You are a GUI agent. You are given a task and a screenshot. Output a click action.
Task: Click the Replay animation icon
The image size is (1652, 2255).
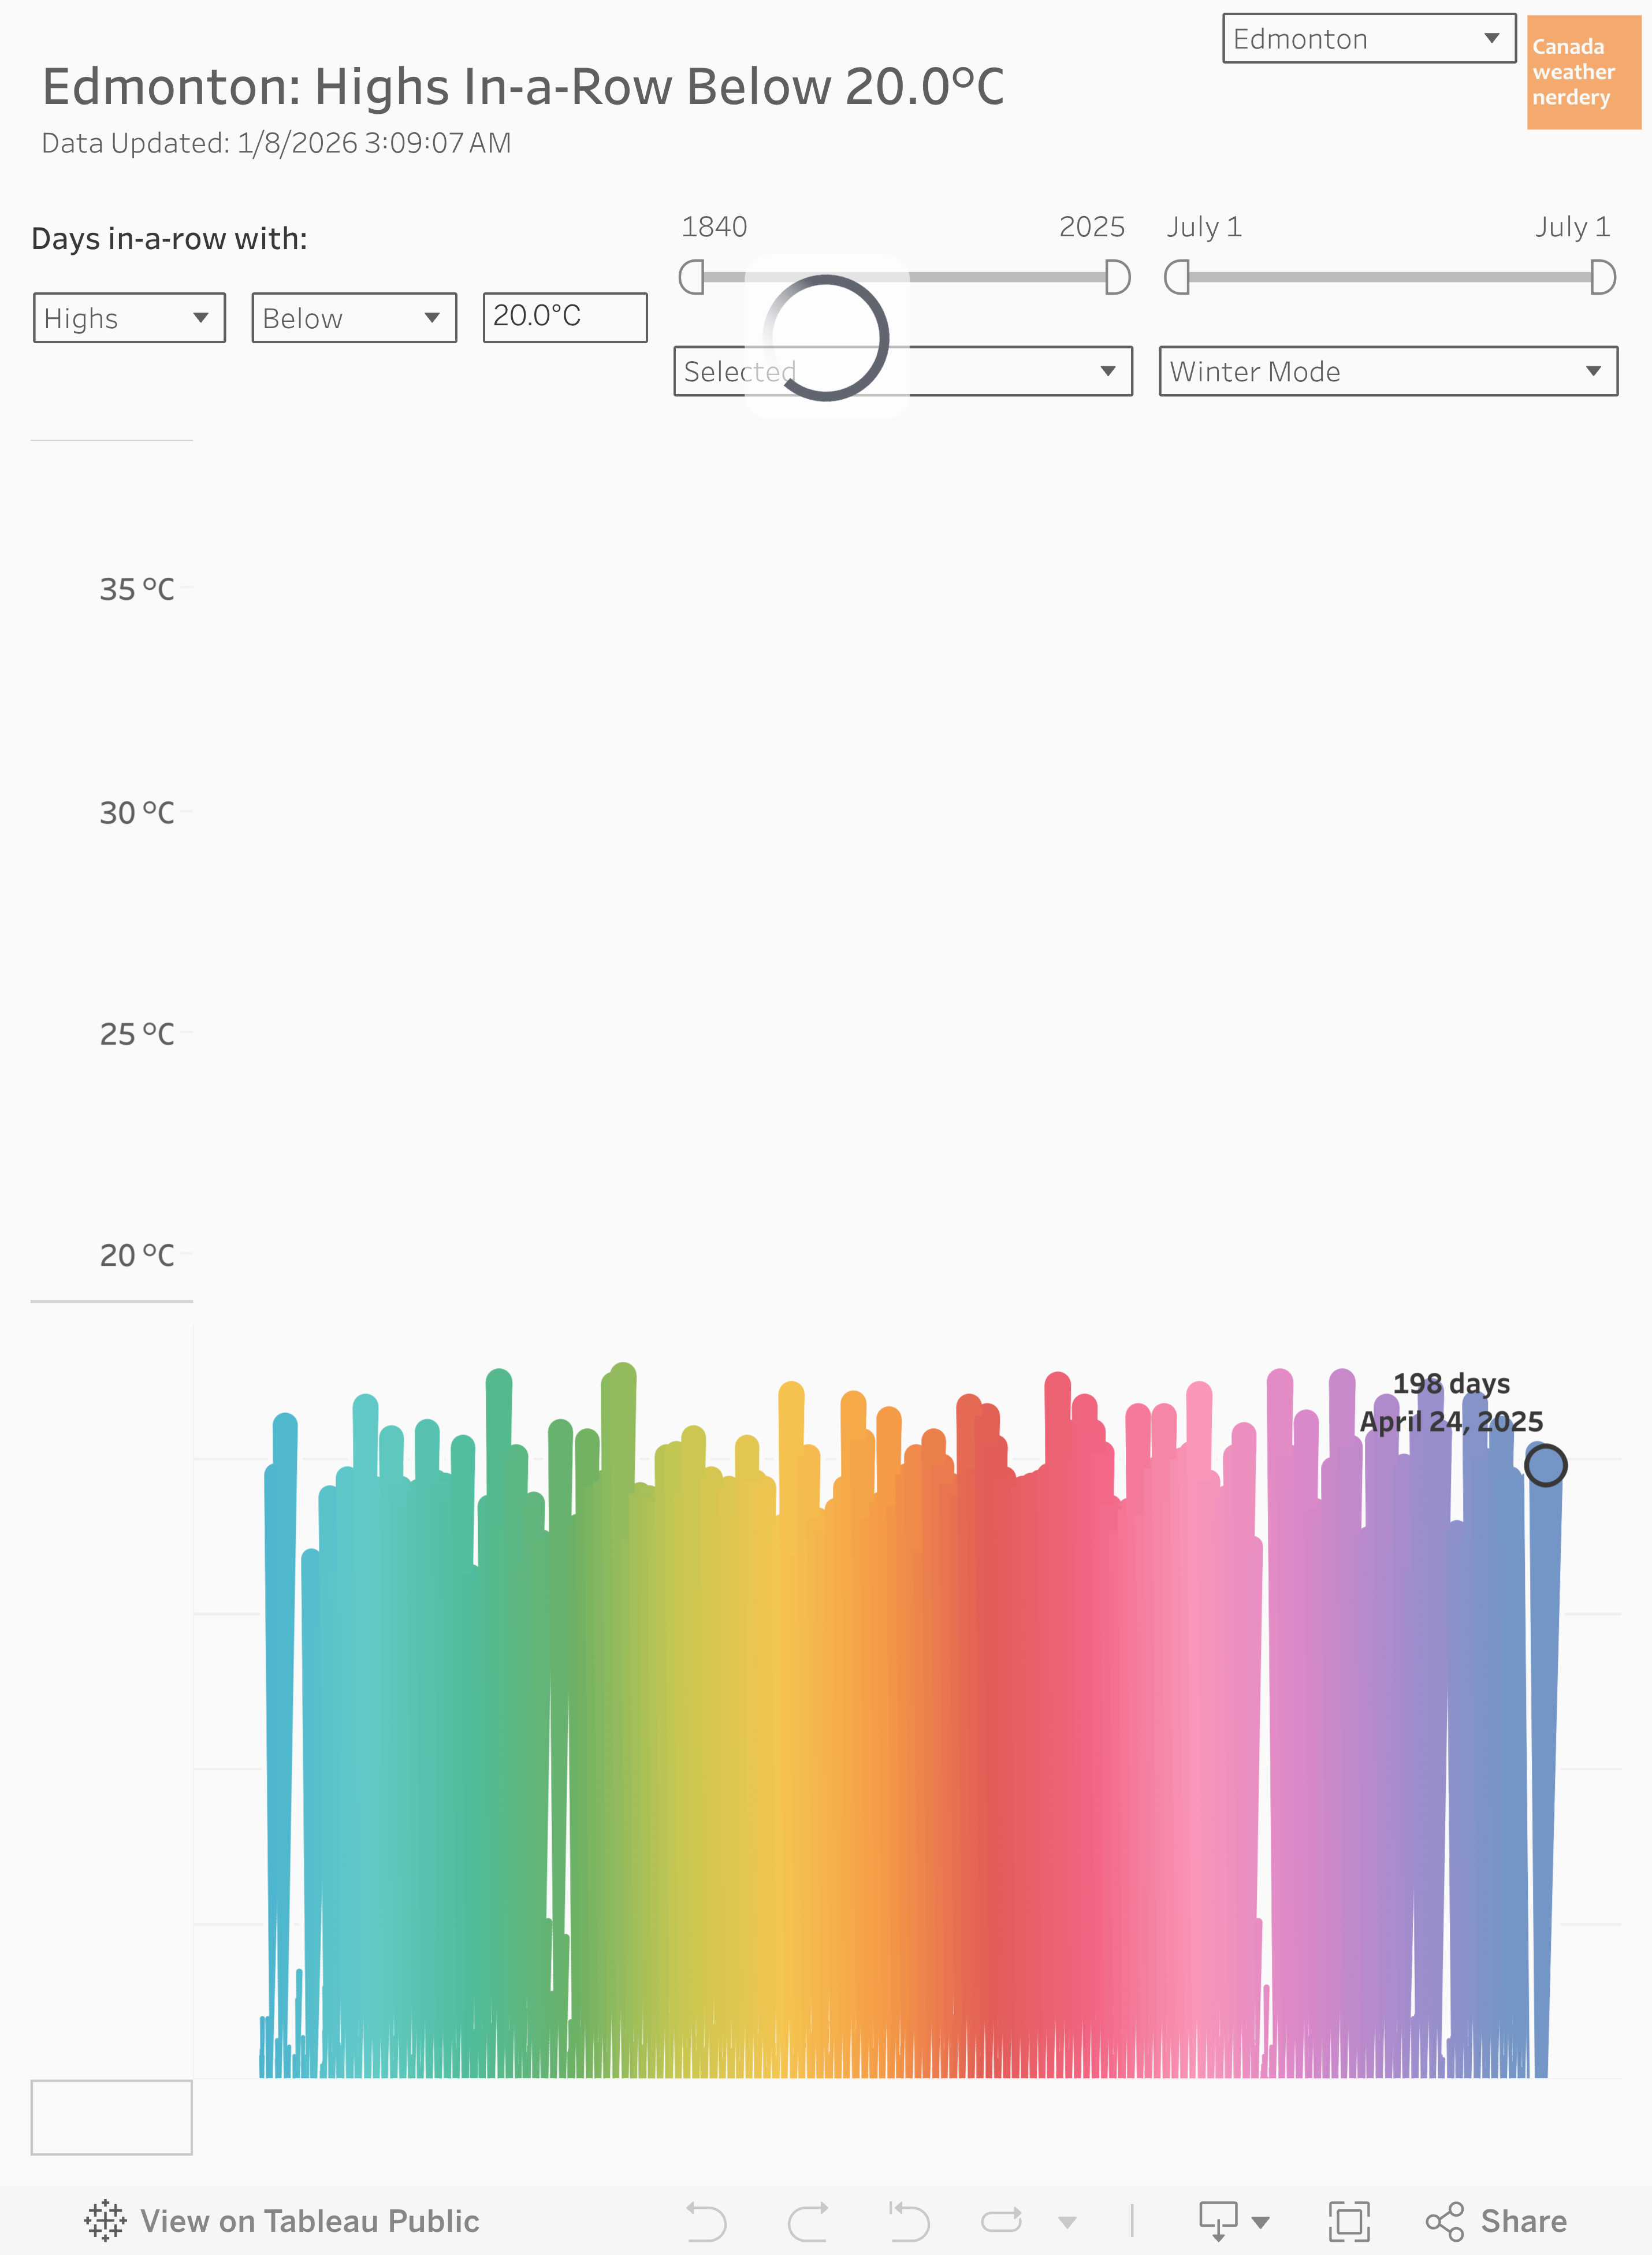1001,2222
